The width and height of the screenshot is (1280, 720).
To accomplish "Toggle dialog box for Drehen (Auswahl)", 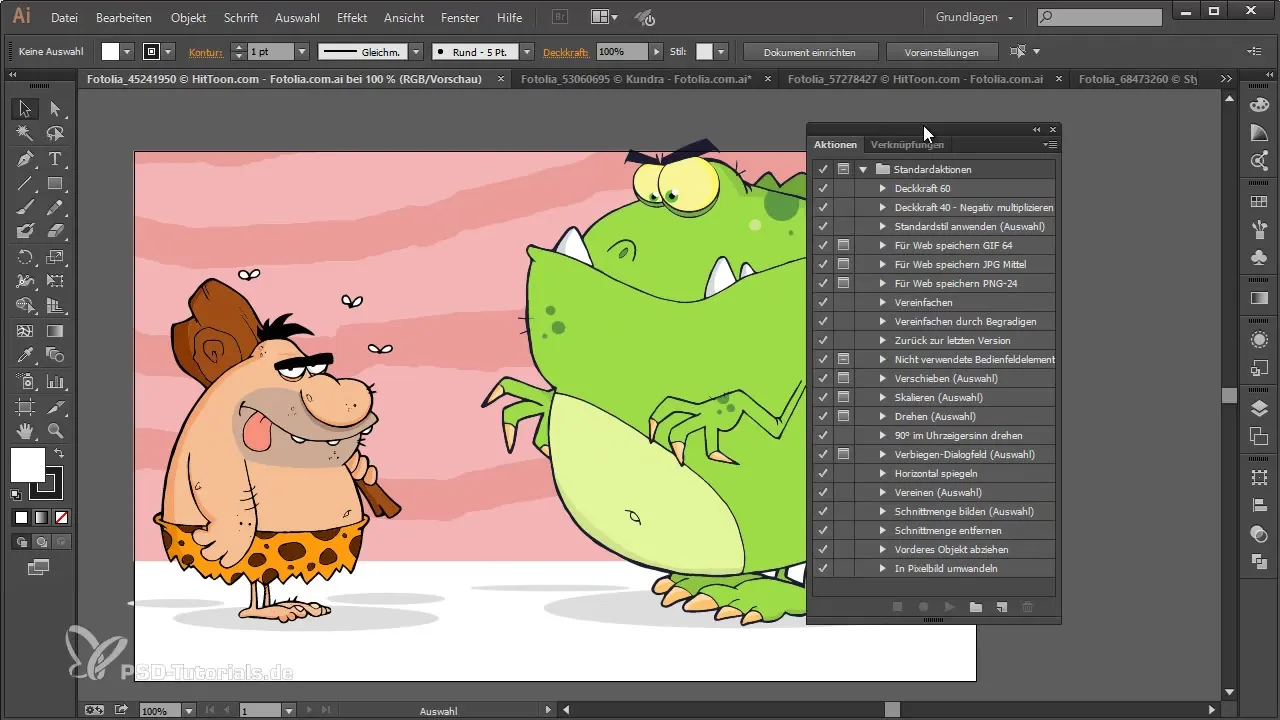I will click(x=843, y=416).
